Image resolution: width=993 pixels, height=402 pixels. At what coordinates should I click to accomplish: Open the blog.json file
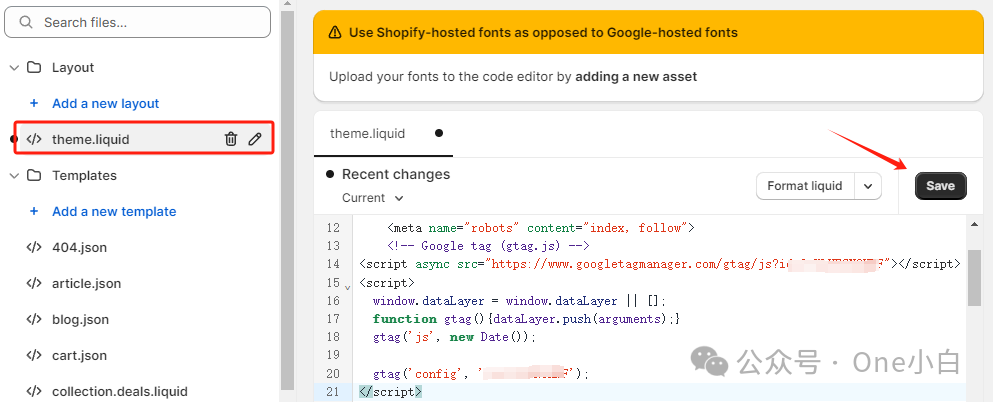[80, 320]
